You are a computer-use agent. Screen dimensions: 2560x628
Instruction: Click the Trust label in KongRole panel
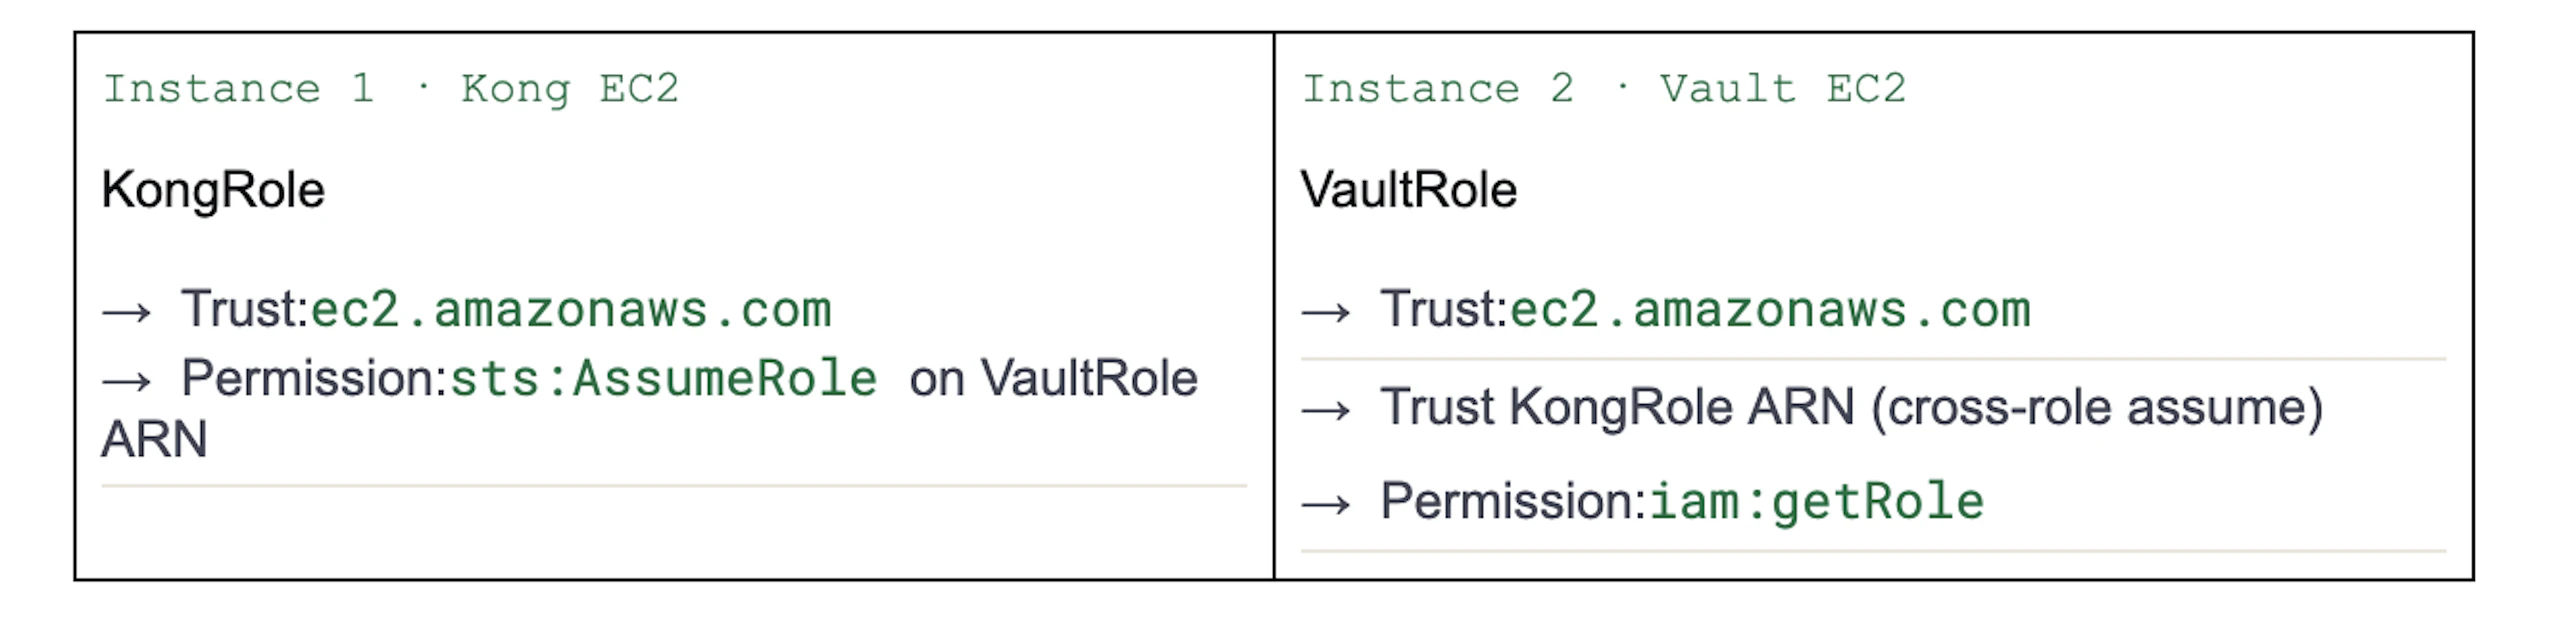coord(243,309)
